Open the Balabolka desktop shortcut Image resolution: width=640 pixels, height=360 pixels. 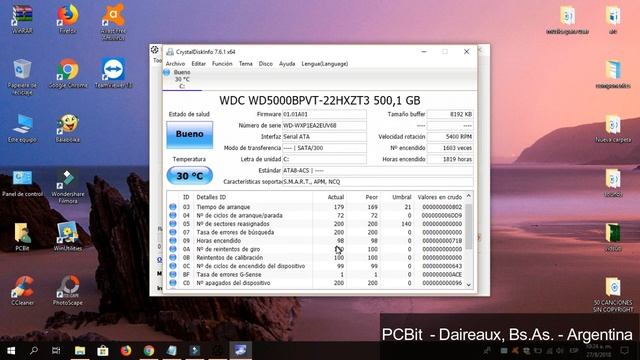(68, 128)
